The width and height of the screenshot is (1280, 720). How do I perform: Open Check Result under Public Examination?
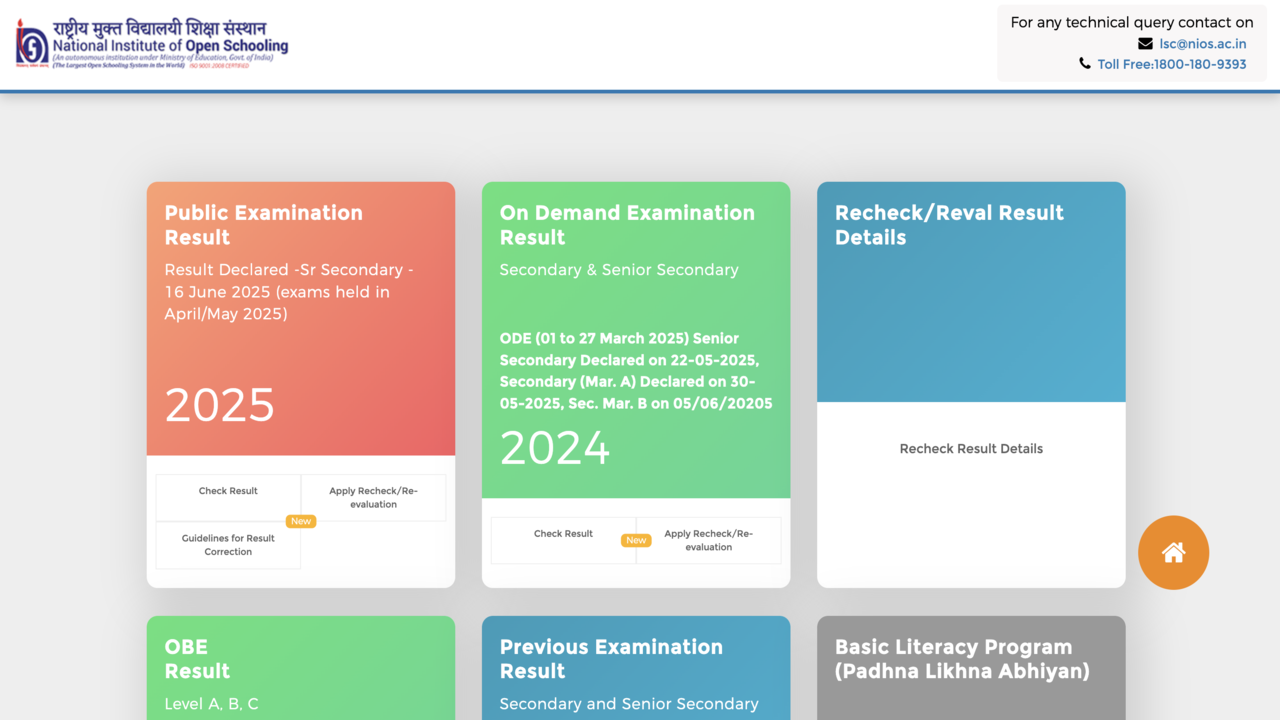click(228, 491)
